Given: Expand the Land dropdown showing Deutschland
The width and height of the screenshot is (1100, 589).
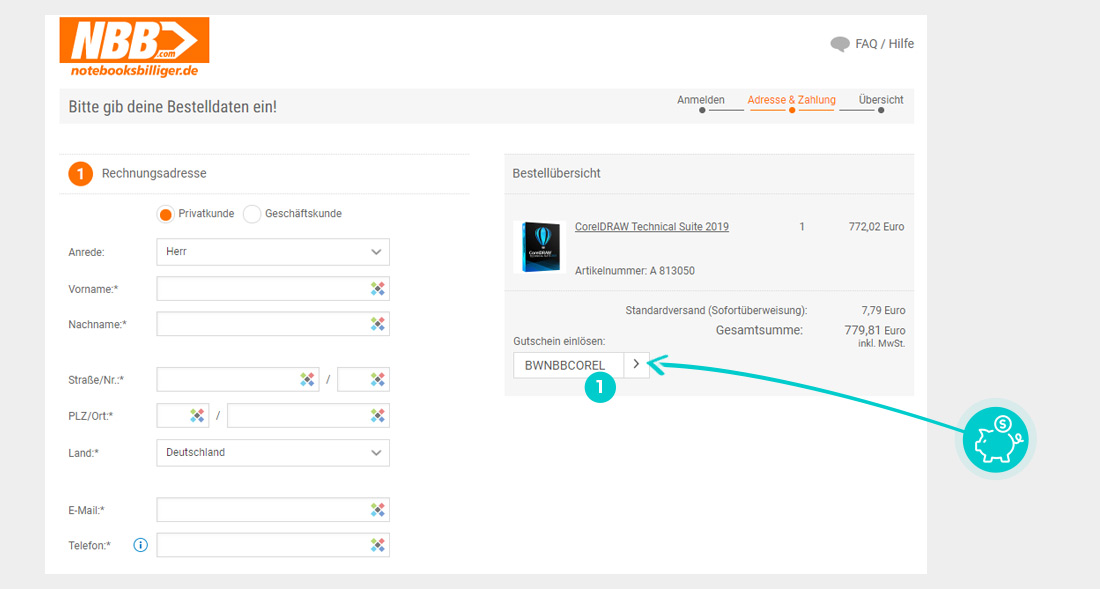Looking at the screenshot, I should [273, 452].
